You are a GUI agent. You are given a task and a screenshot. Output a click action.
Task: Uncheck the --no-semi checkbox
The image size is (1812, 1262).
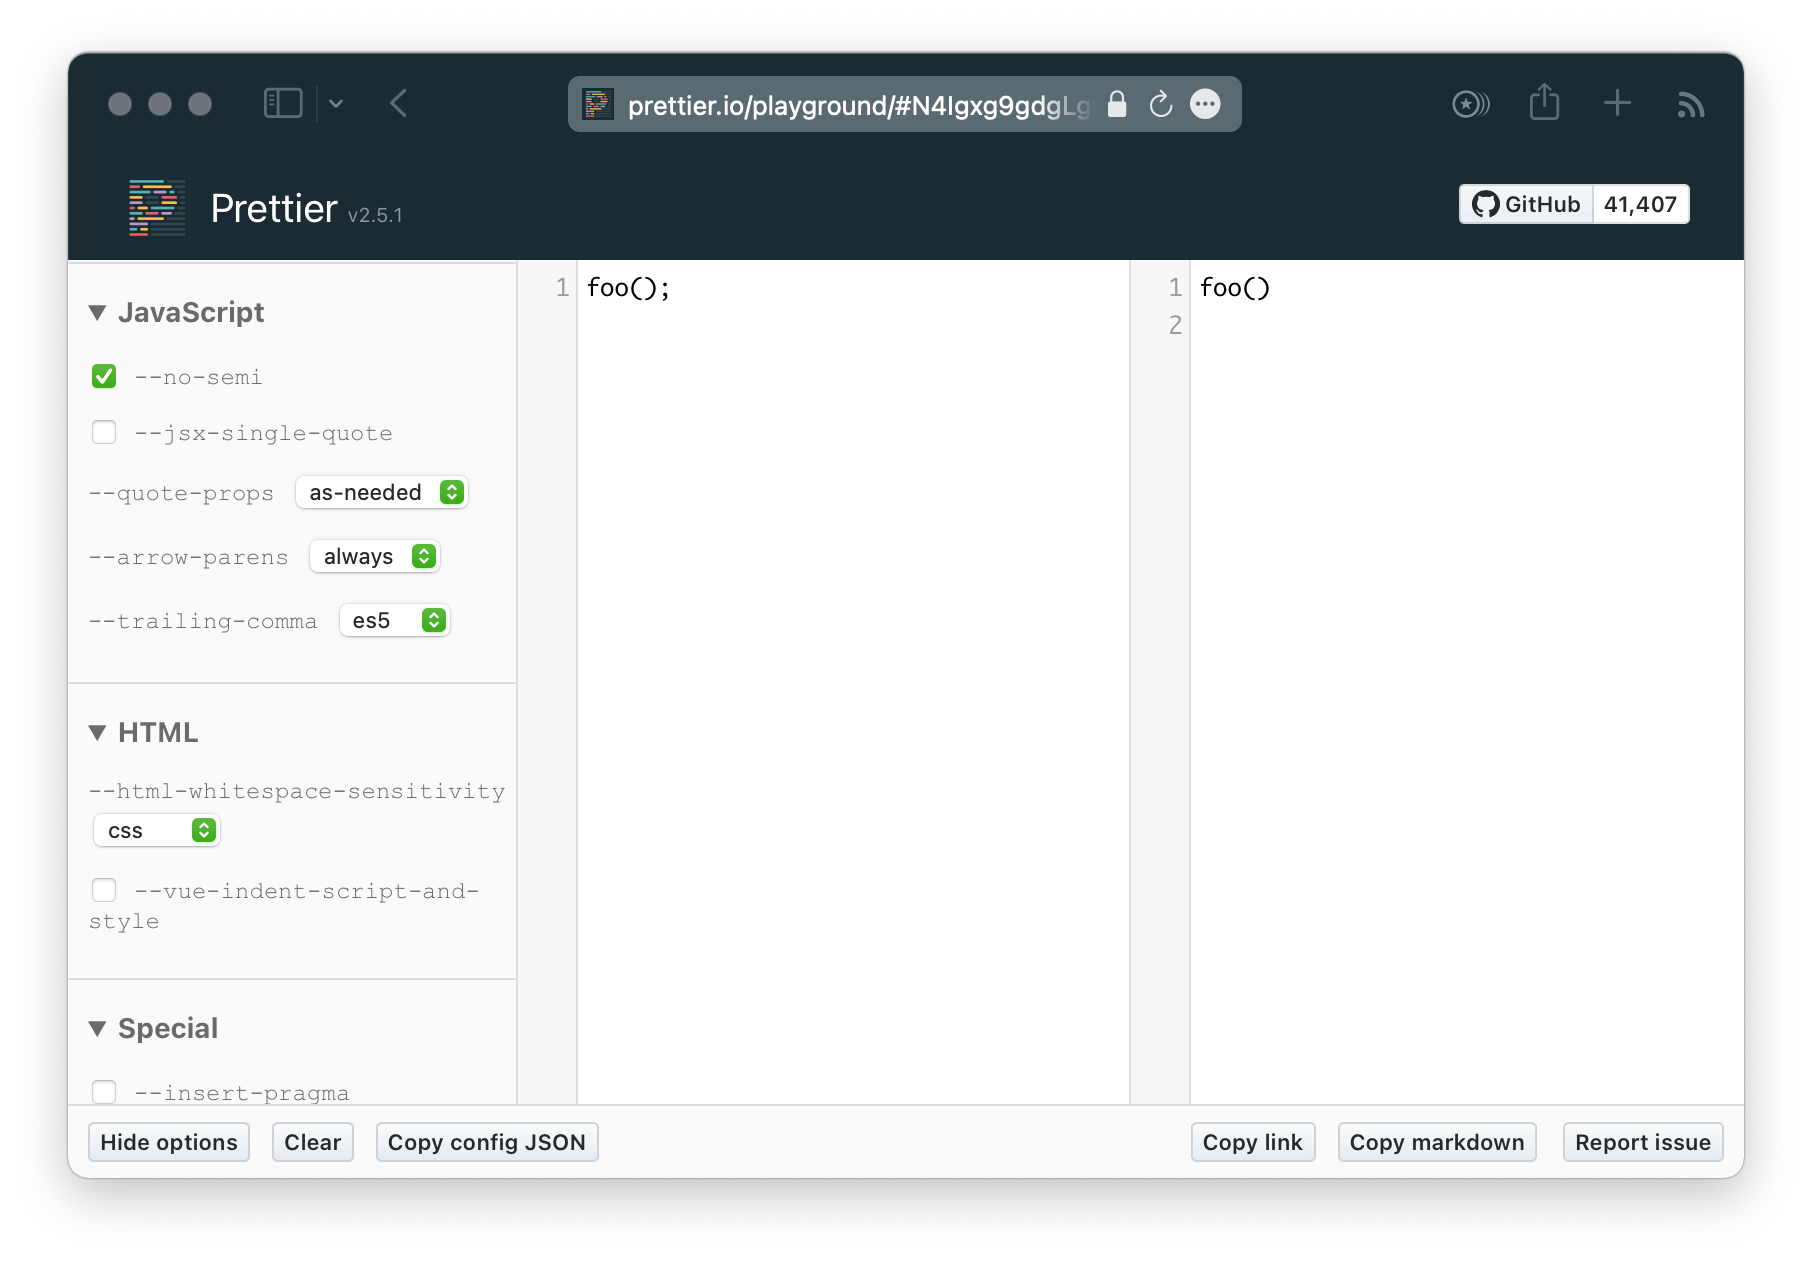coord(104,376)
